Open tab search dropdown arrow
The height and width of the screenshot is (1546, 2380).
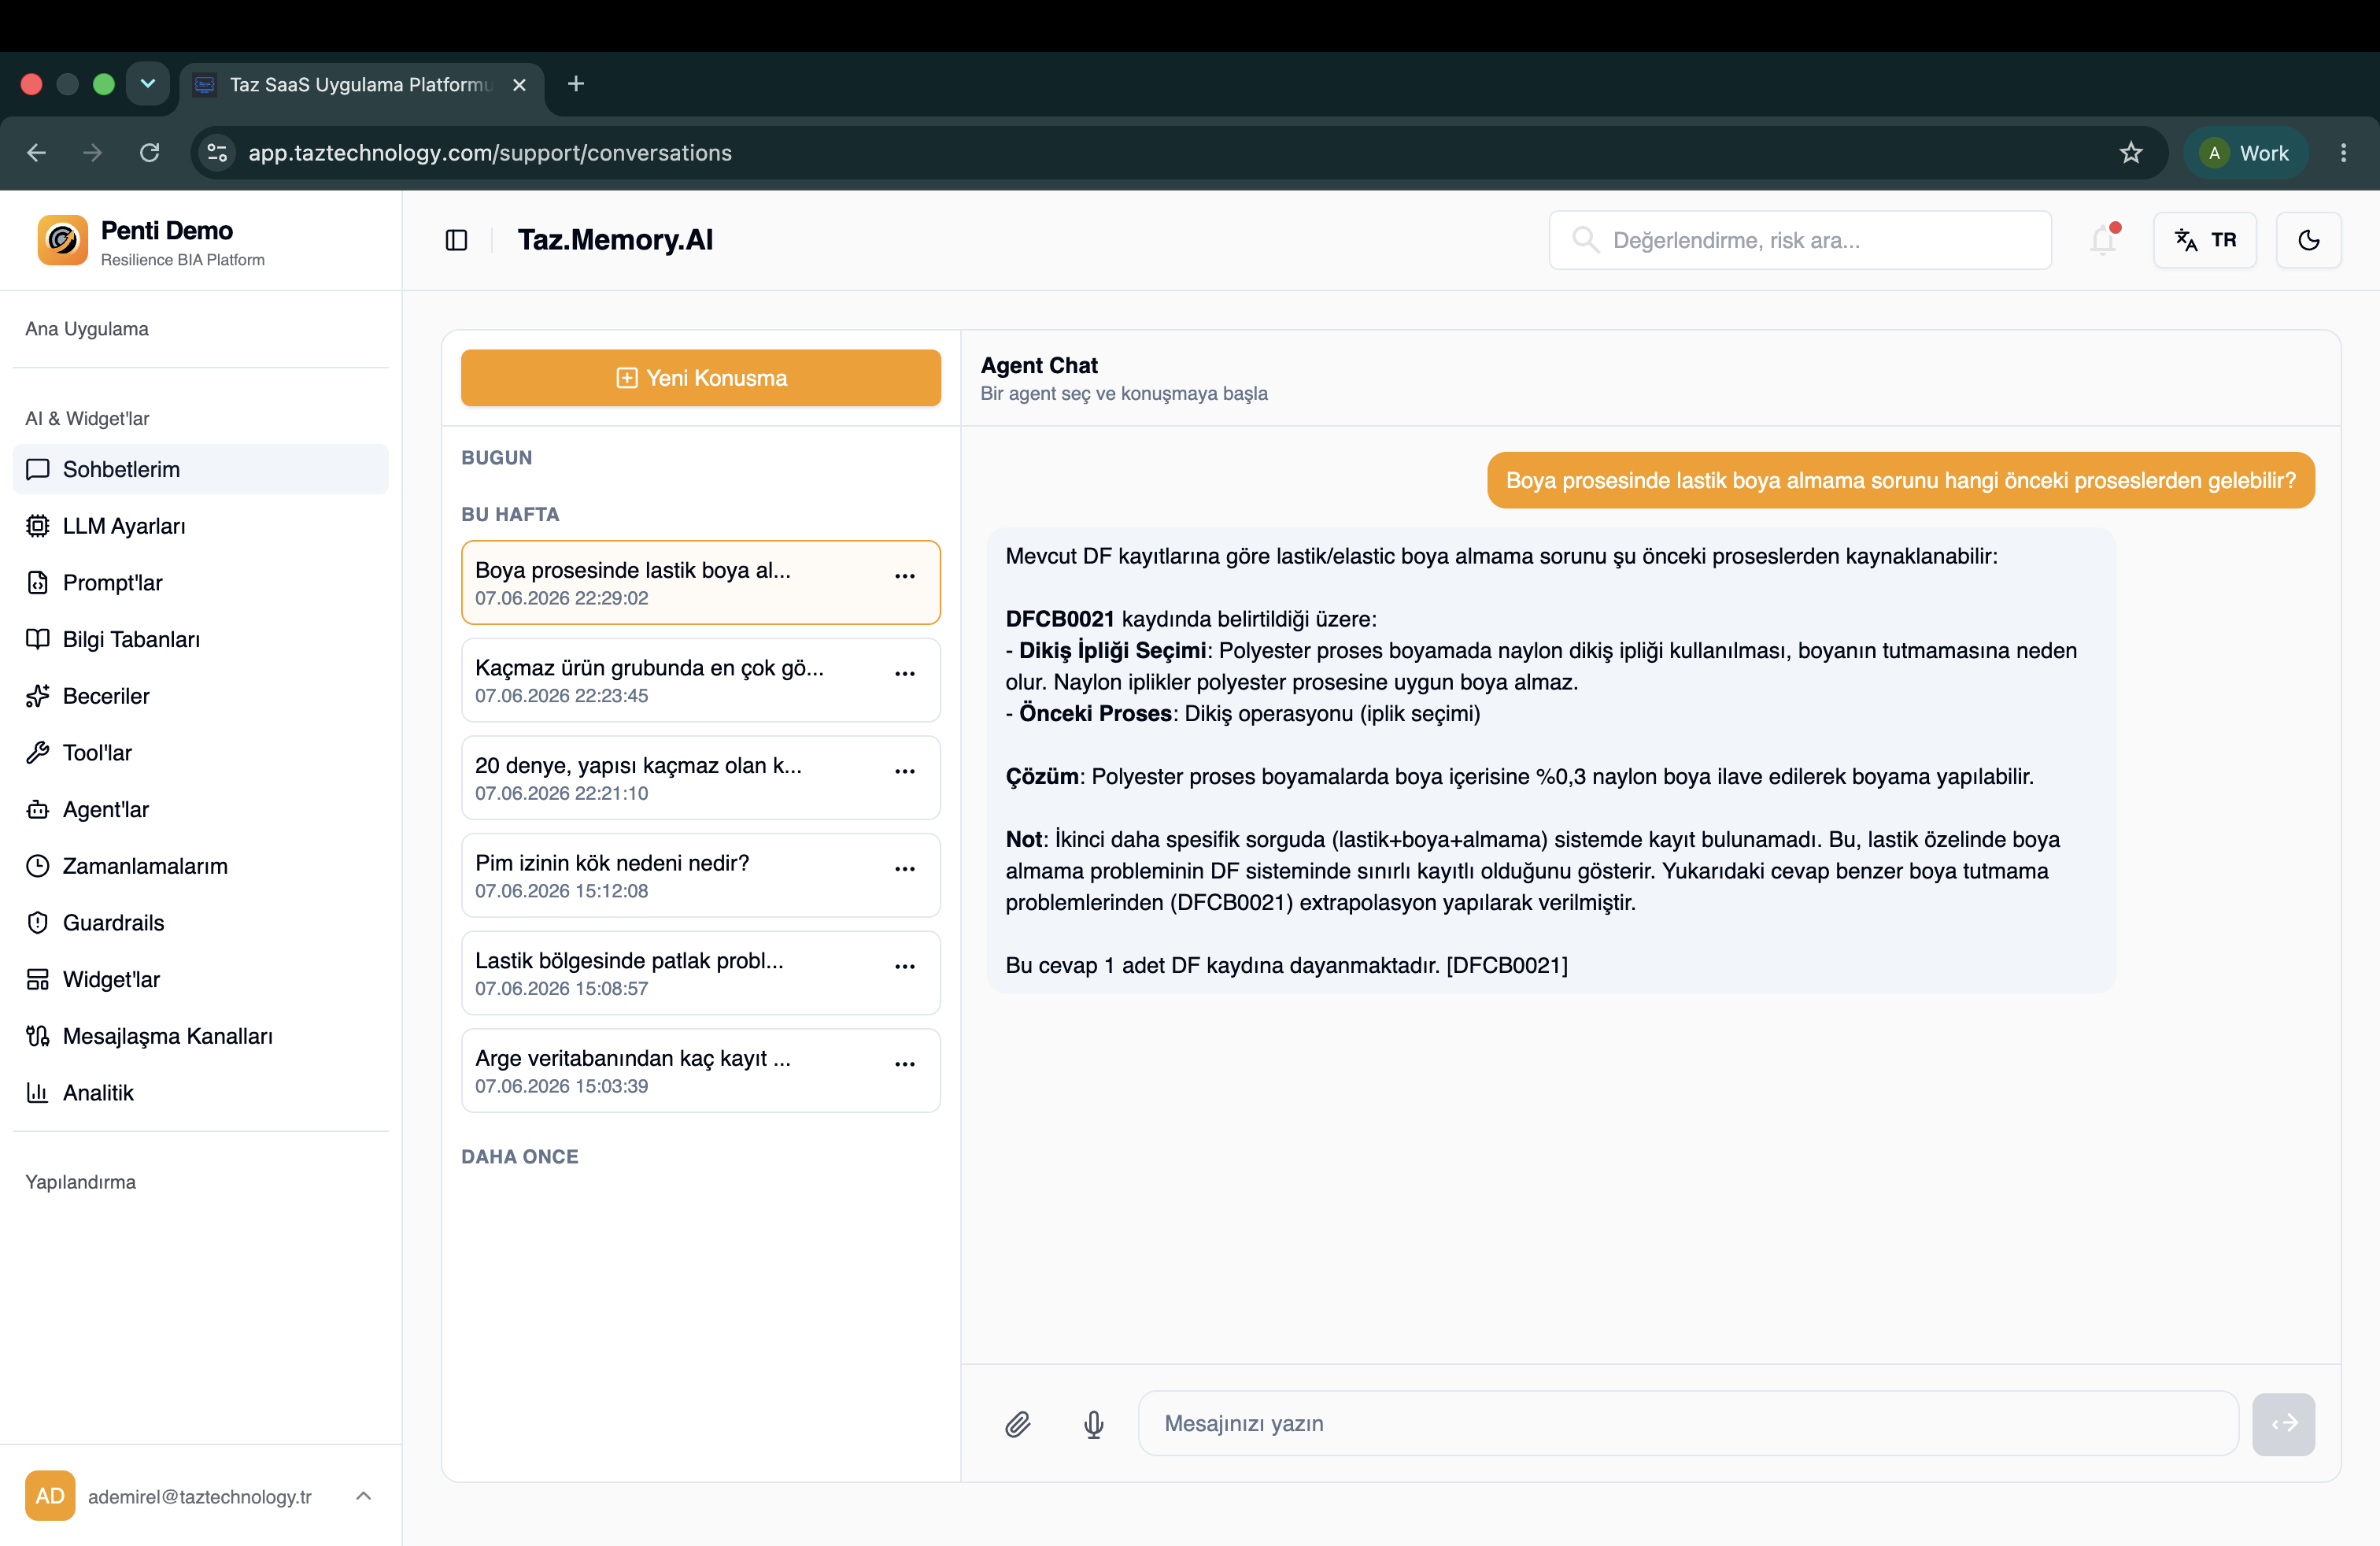148,84
